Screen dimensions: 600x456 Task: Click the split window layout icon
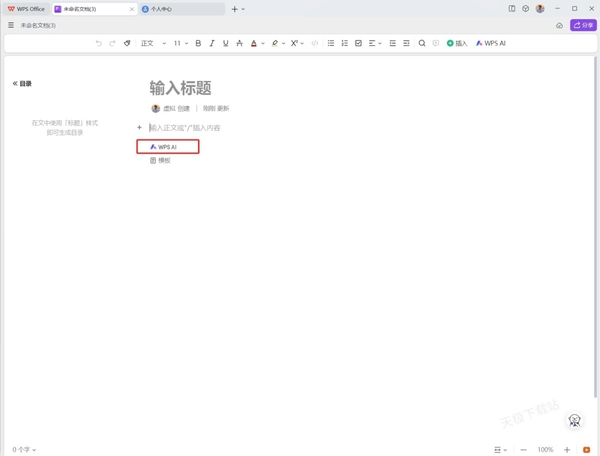(512, 9)
